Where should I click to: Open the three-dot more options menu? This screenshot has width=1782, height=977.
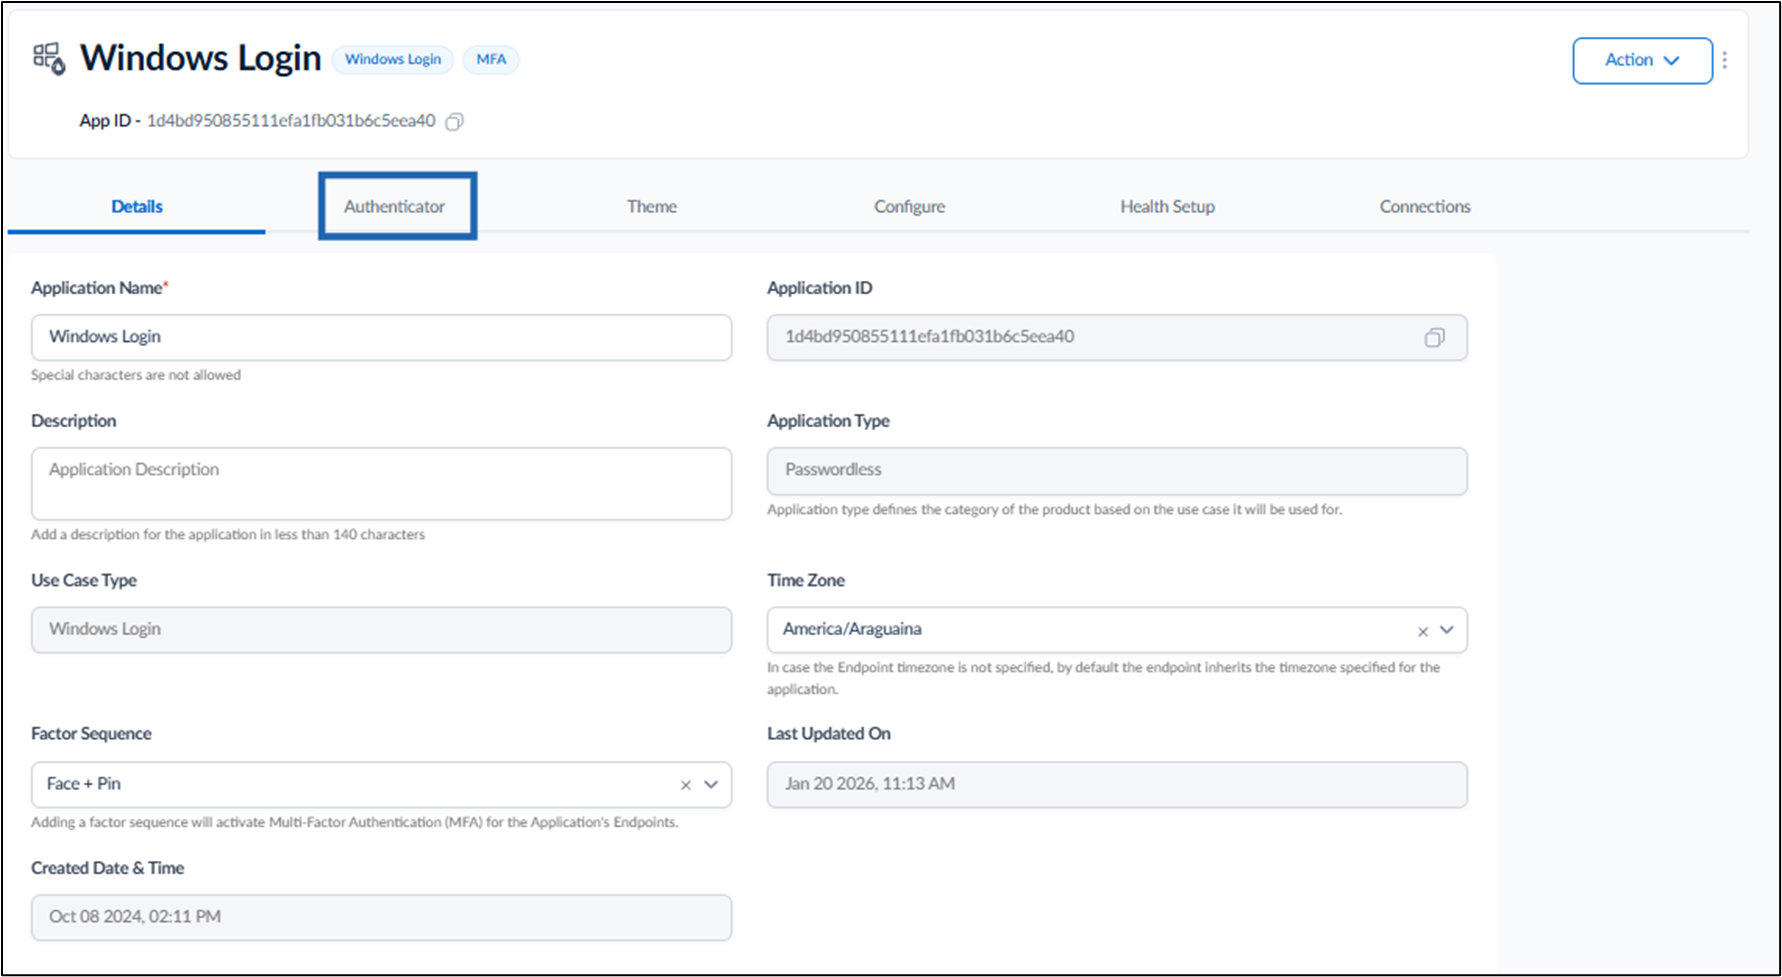[x=1725, y=61]
